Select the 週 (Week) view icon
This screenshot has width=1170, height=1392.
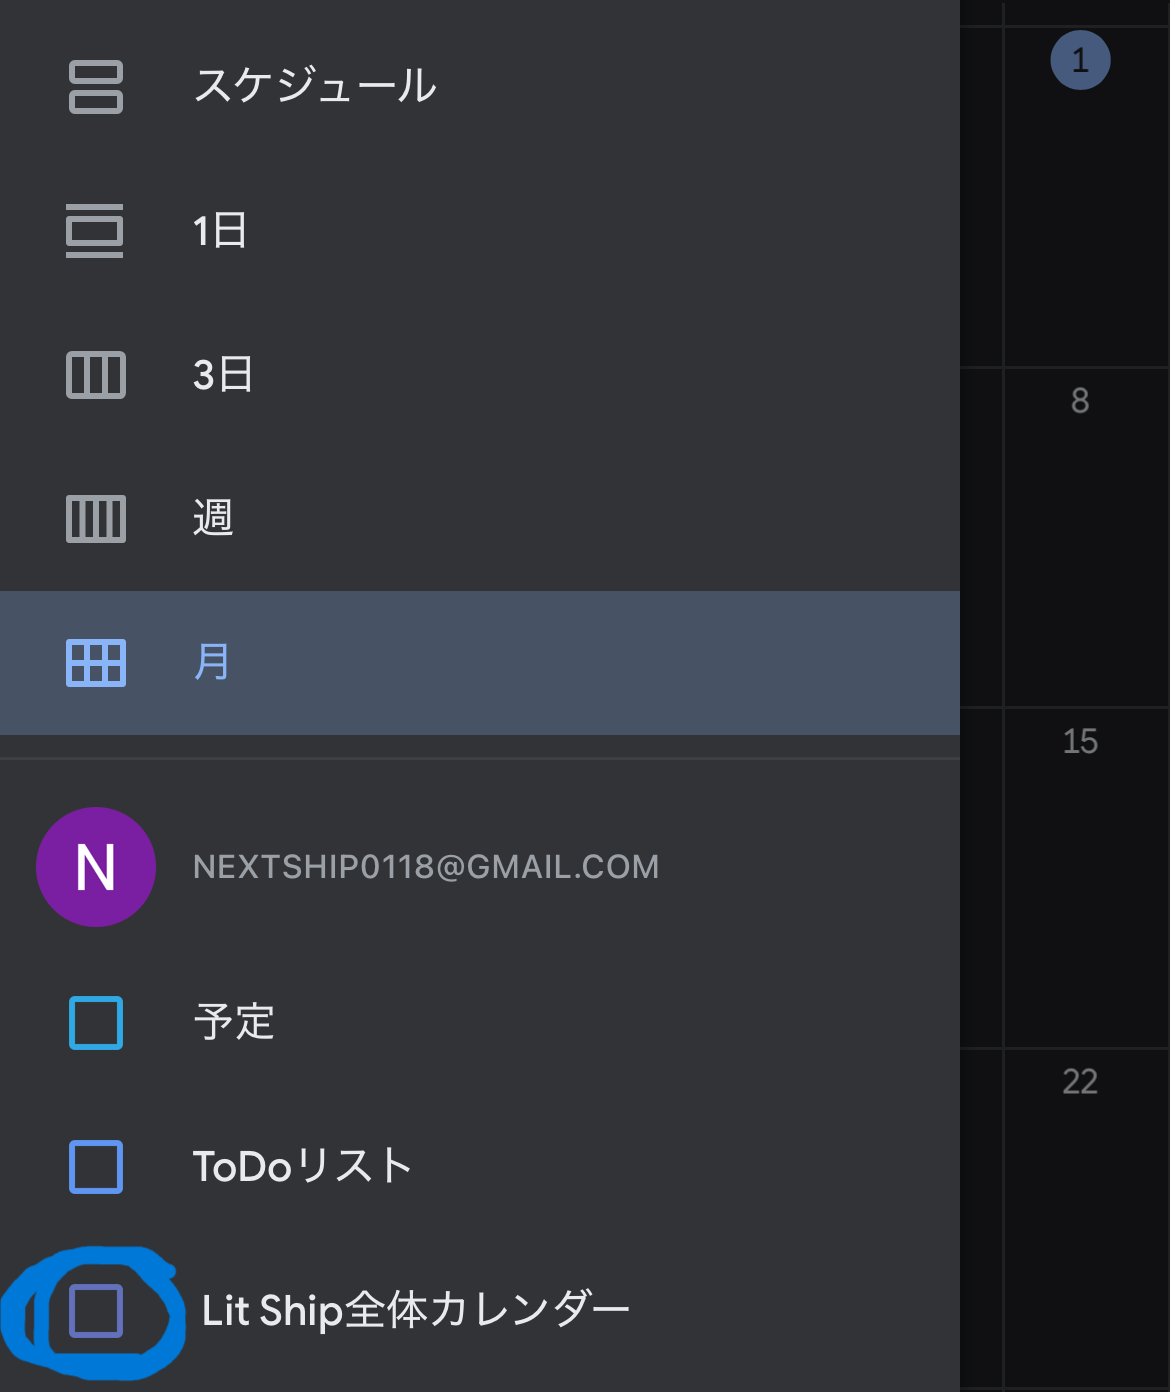pyautogui.click(x=95, y=519)
